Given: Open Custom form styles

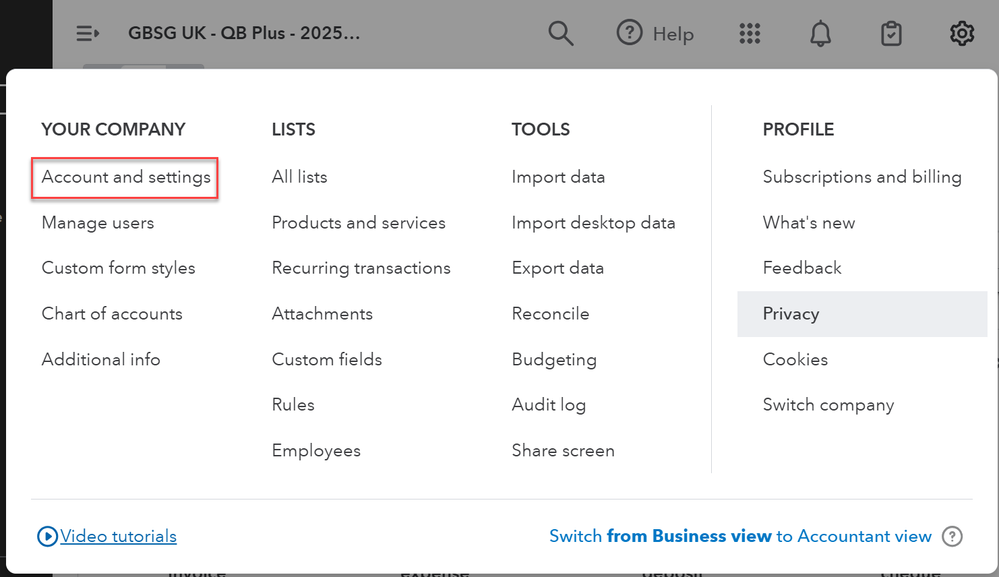Looking at the screenshot, I should click(x=119, y=268).
